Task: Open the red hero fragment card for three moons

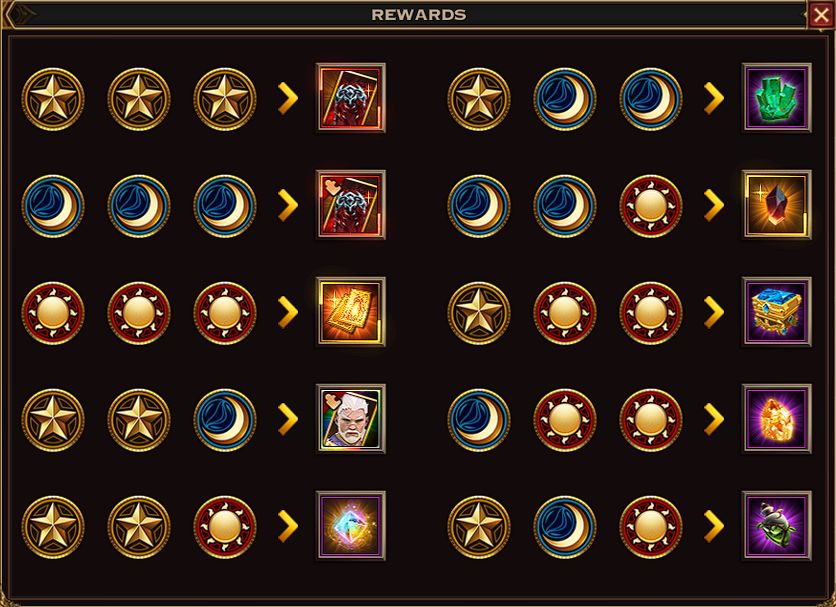Action: pos(351,204)
